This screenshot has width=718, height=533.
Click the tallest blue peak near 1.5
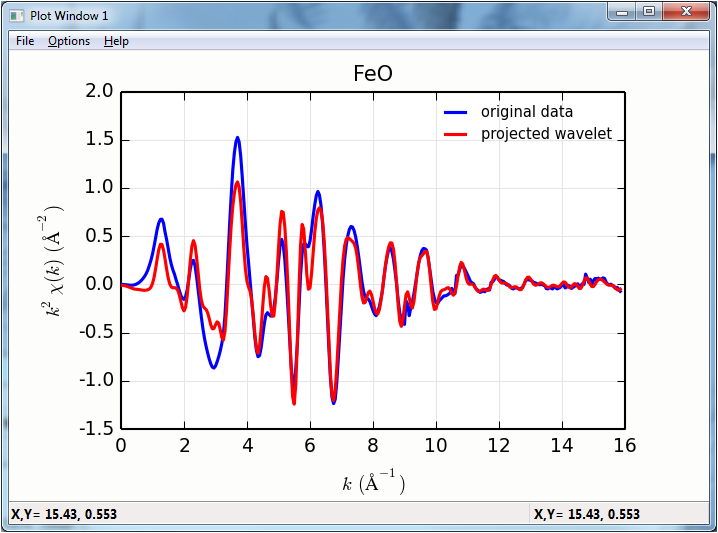(237, 138)
